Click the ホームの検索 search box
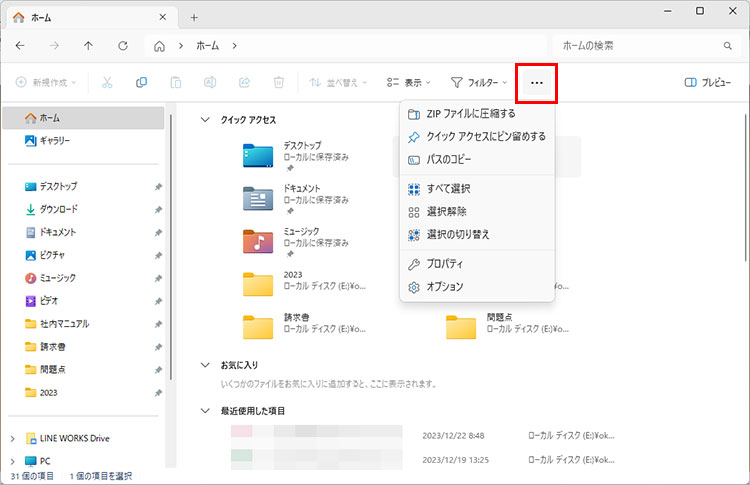Image resolution: width=750 pixels, height=485 pixels. pyautogui.click(x=640, y=46)
